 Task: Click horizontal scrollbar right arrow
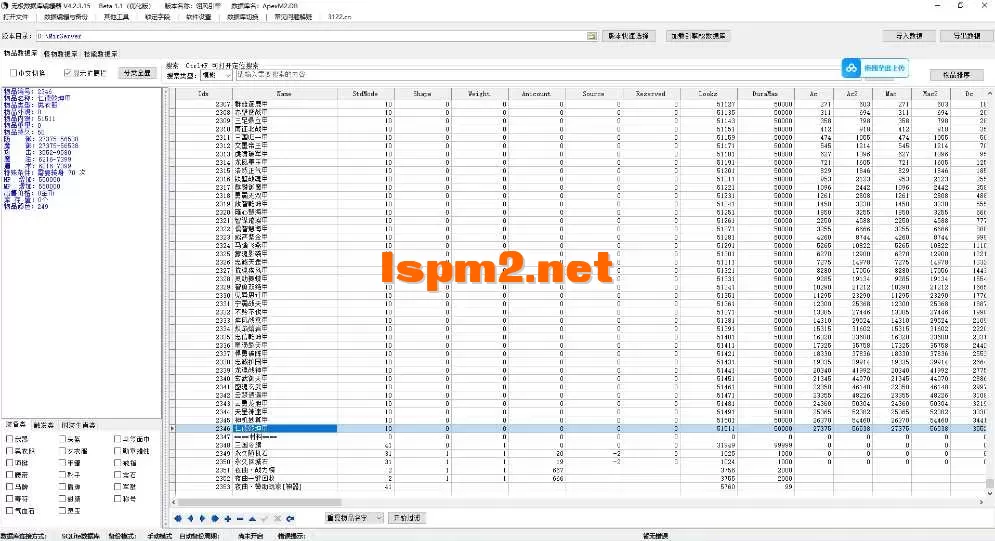click(x=981, y=502)
